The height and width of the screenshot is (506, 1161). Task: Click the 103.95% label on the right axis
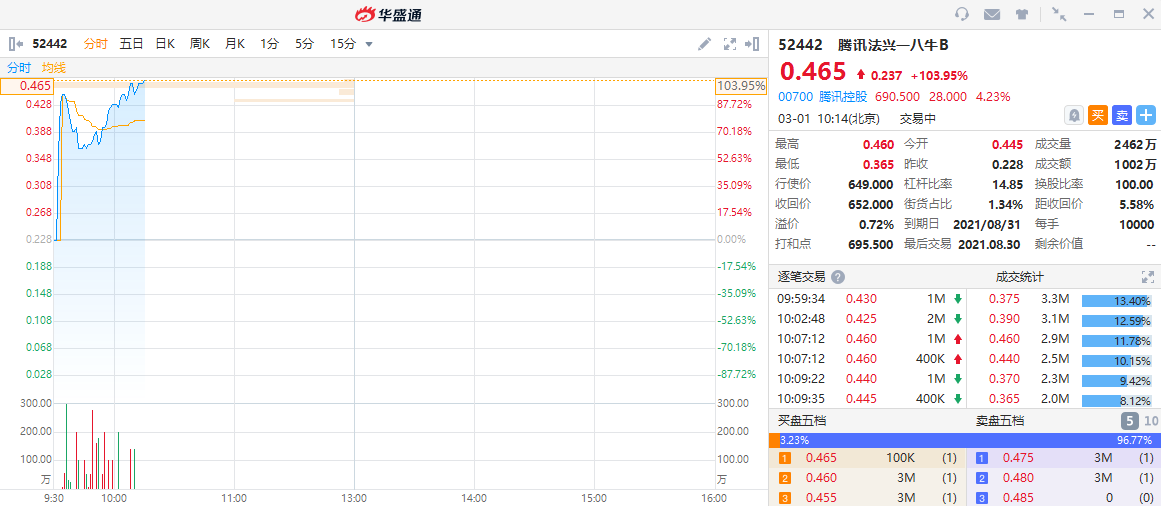click(x=742, y=86)
